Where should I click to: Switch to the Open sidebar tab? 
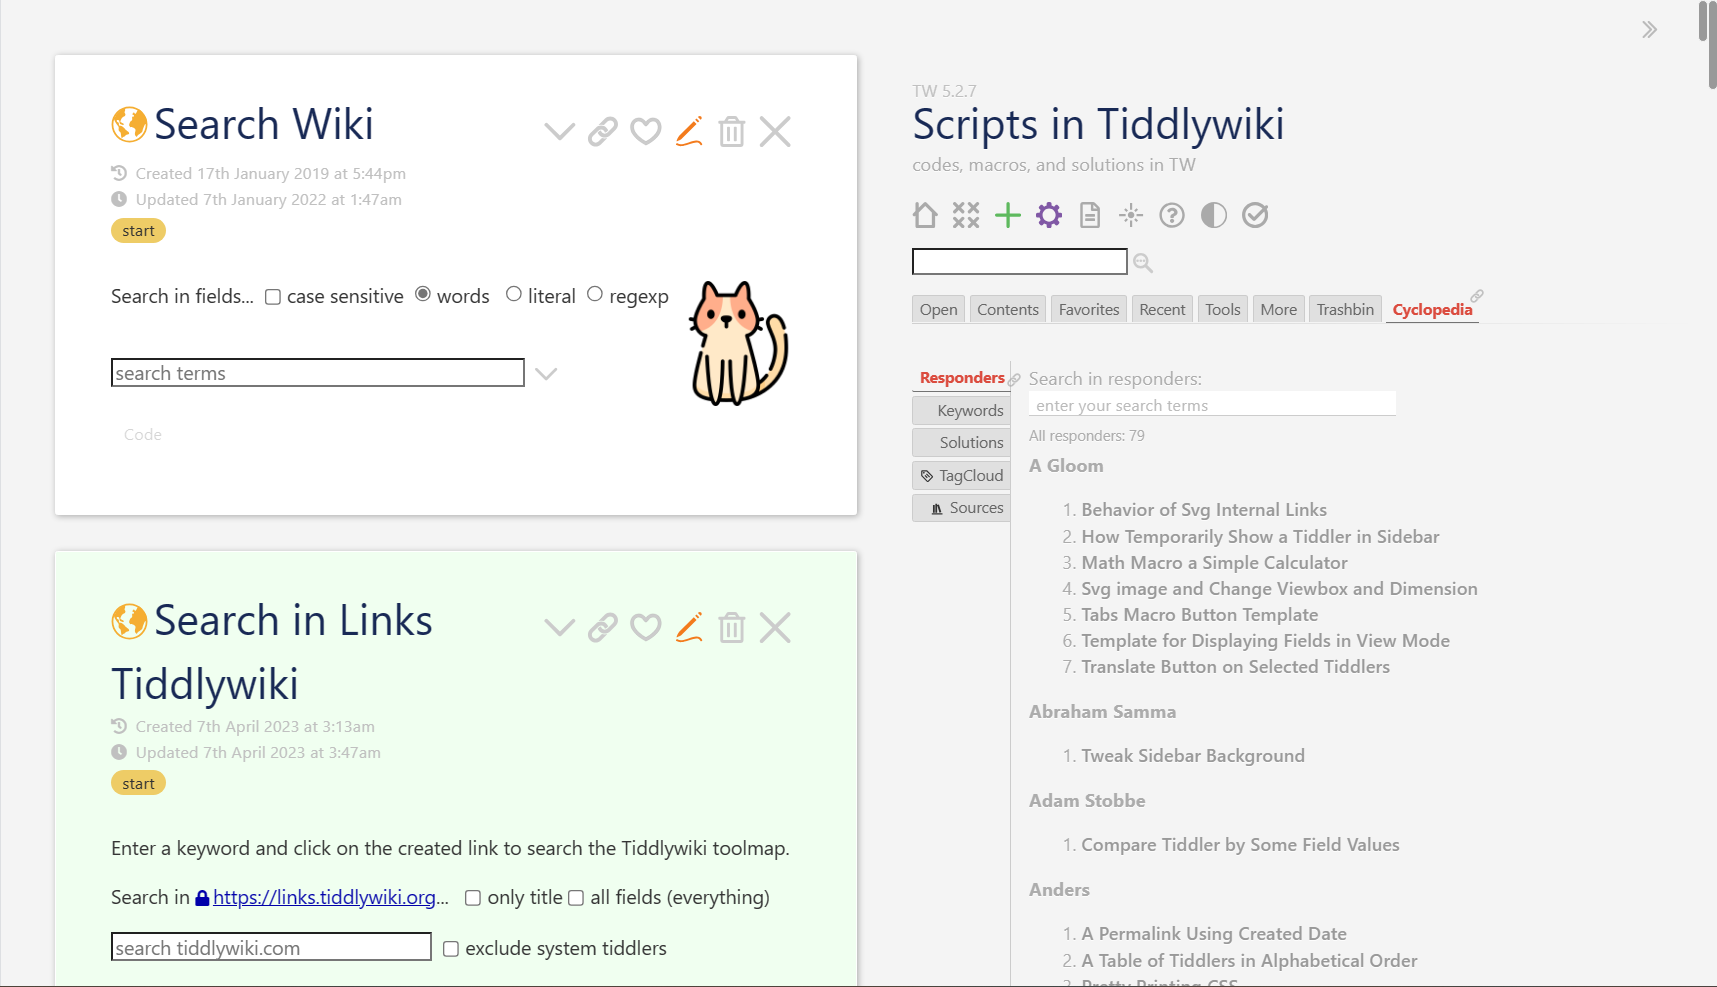pos(938,309)
